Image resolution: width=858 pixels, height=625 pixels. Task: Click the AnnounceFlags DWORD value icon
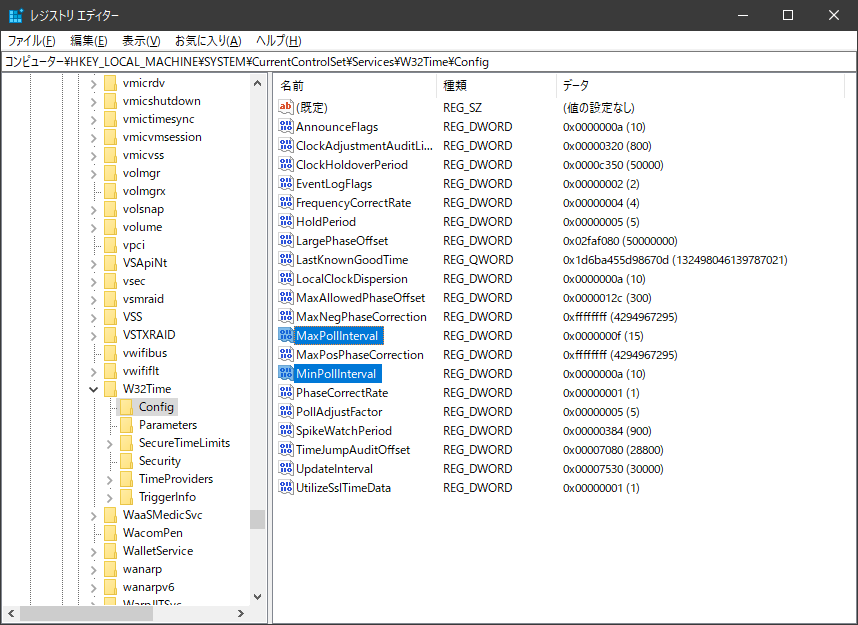point(286,126)
